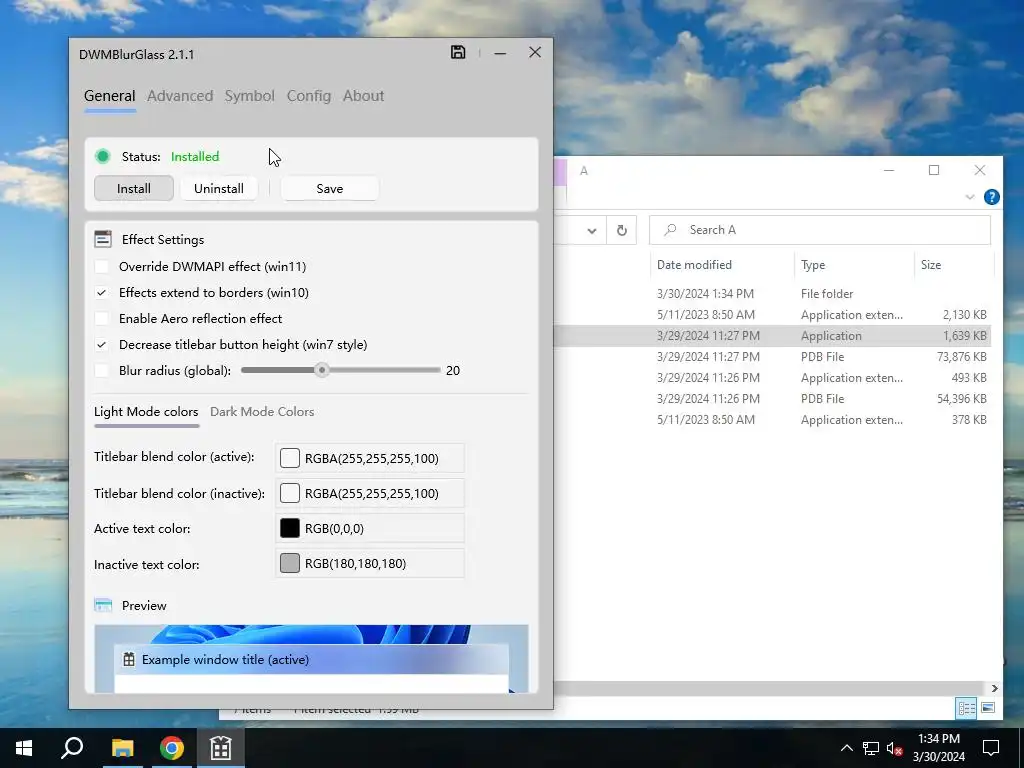Pick the active titlebar blend color swatch
The height and width of the screenshot is (768, 1024).
click(x=290, y=458)
